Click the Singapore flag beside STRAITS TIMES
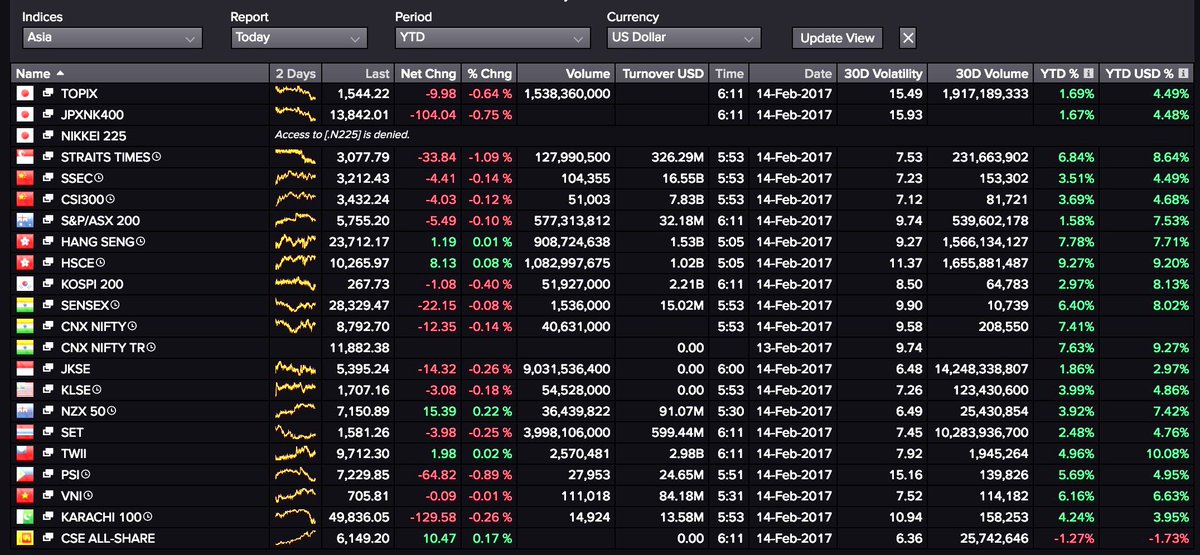 26,157
